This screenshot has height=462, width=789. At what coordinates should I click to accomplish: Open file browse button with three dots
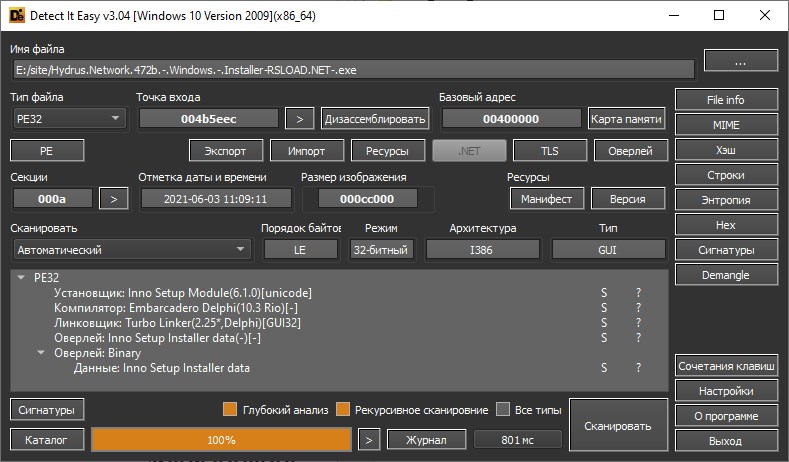point(741,61)
